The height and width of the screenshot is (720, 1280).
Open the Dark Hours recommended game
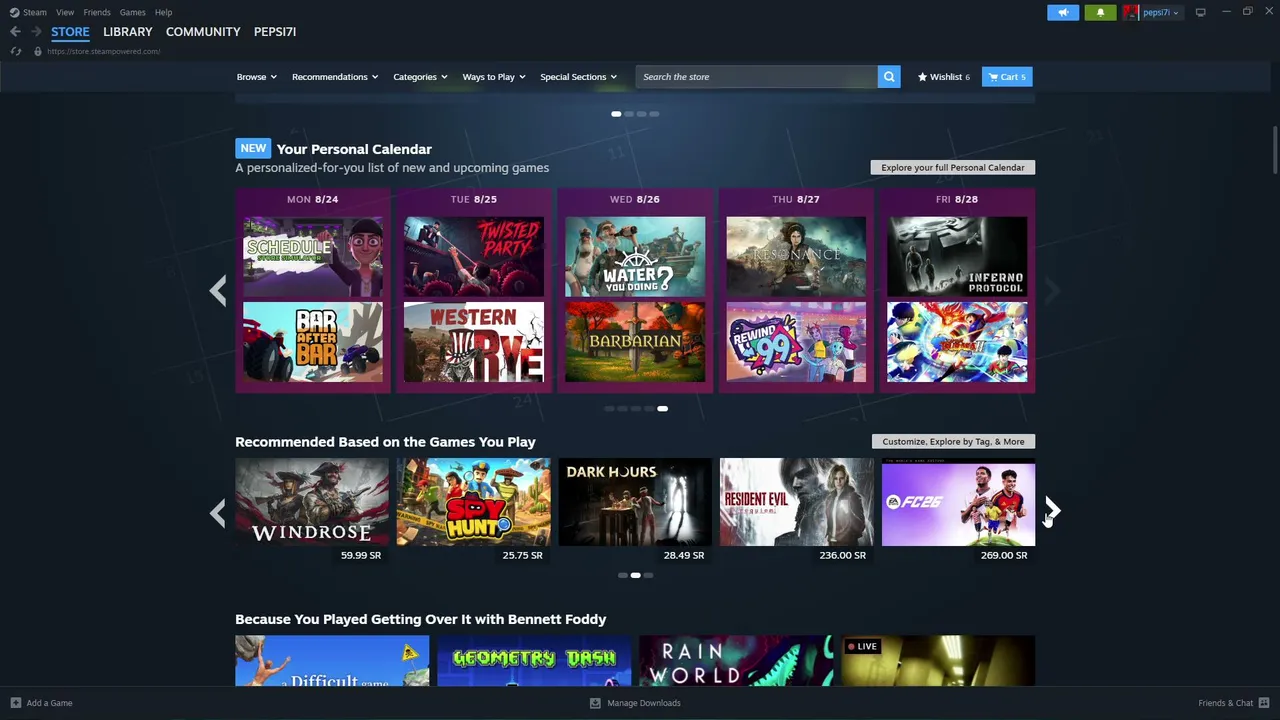pyautogui.click(x=635, y=502)
